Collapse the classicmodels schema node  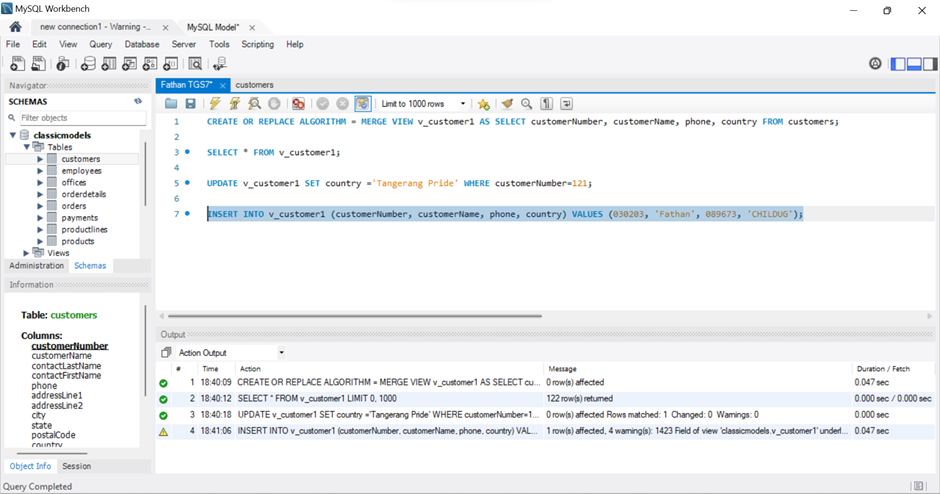coord(13,135)
